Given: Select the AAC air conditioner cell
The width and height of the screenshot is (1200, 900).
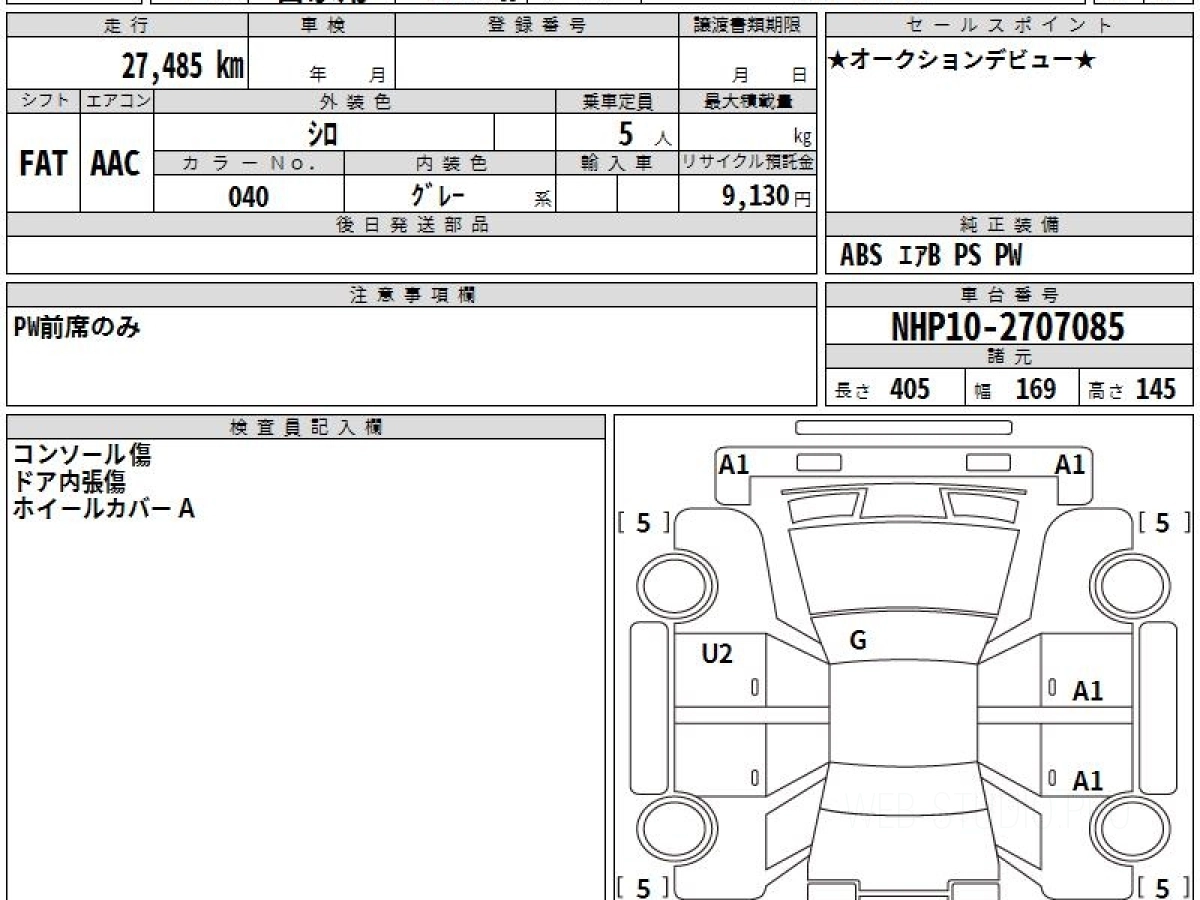Looking at the screenshot, I should (x=116, y=163).
